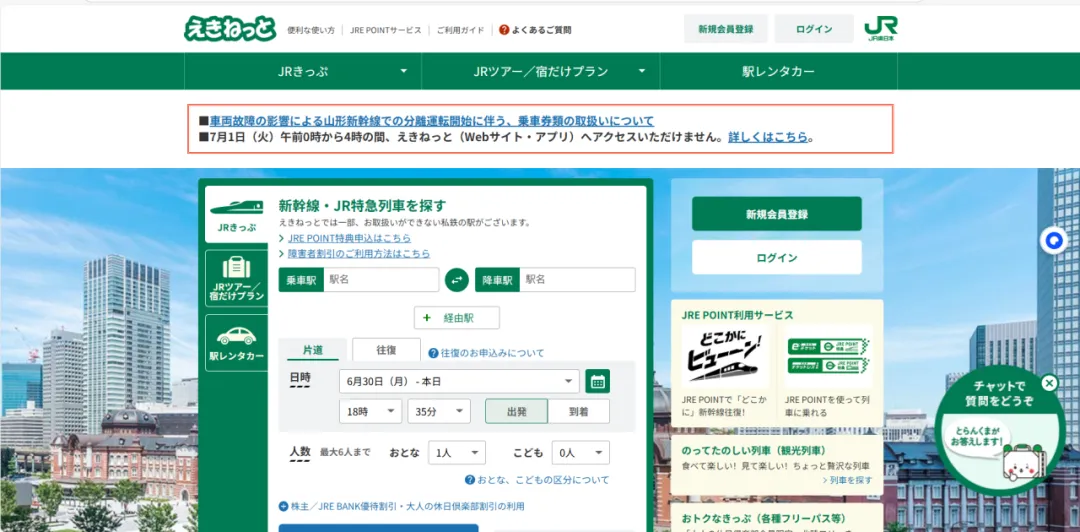Screen dimensions: 1080x532
Task: Switch to the 往復 round-trip tab
Action: tap(386, 349)
